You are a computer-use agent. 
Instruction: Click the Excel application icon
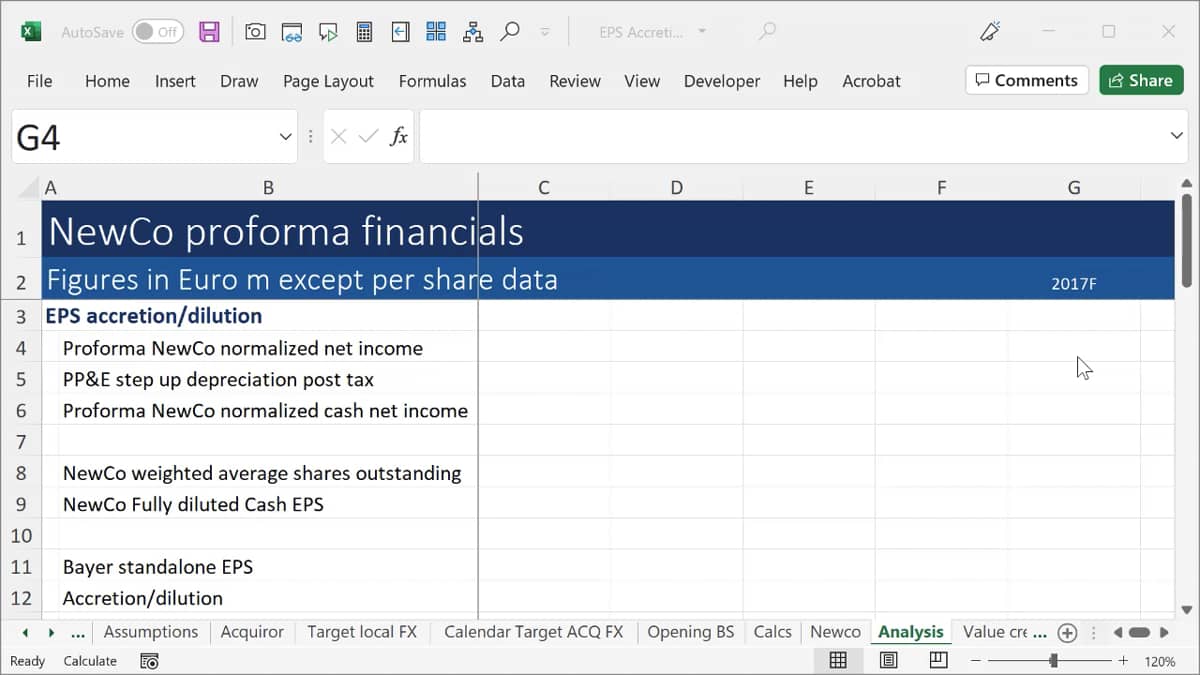coord(31,32)
